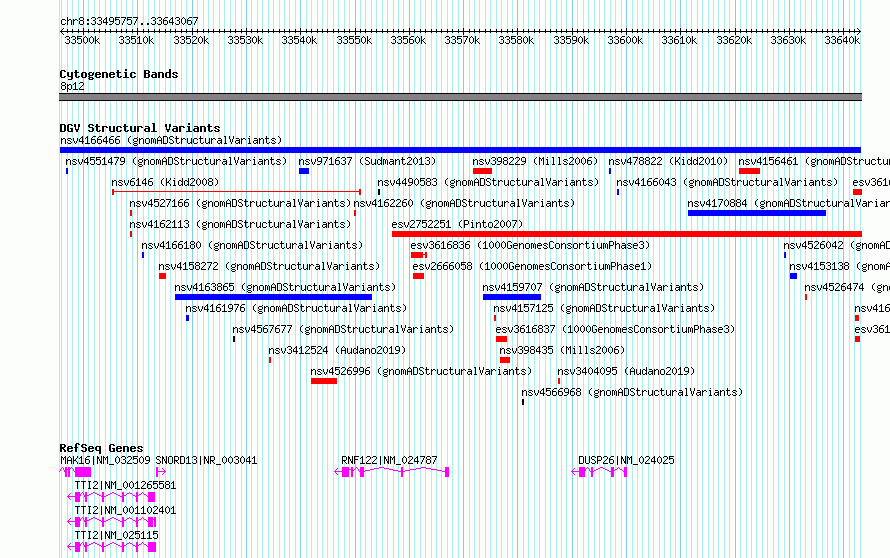Select RNF122 gene structure glyph
This screenshot has width=890, height=558.
click(392, 472)
